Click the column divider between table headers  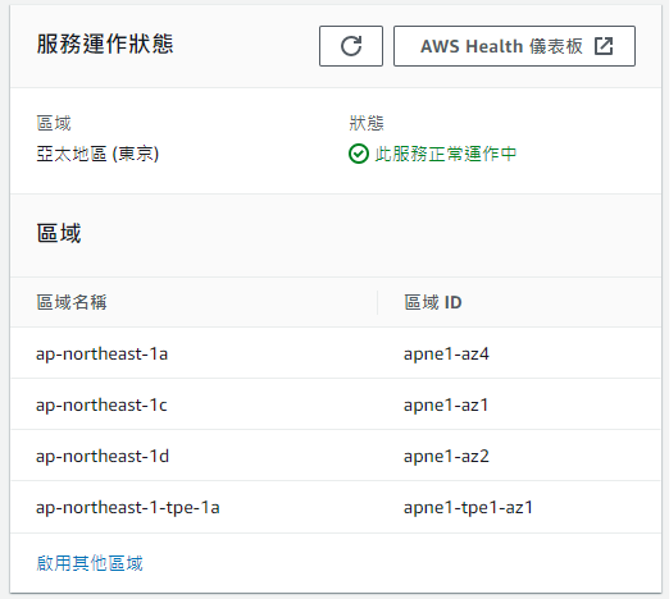377,303
